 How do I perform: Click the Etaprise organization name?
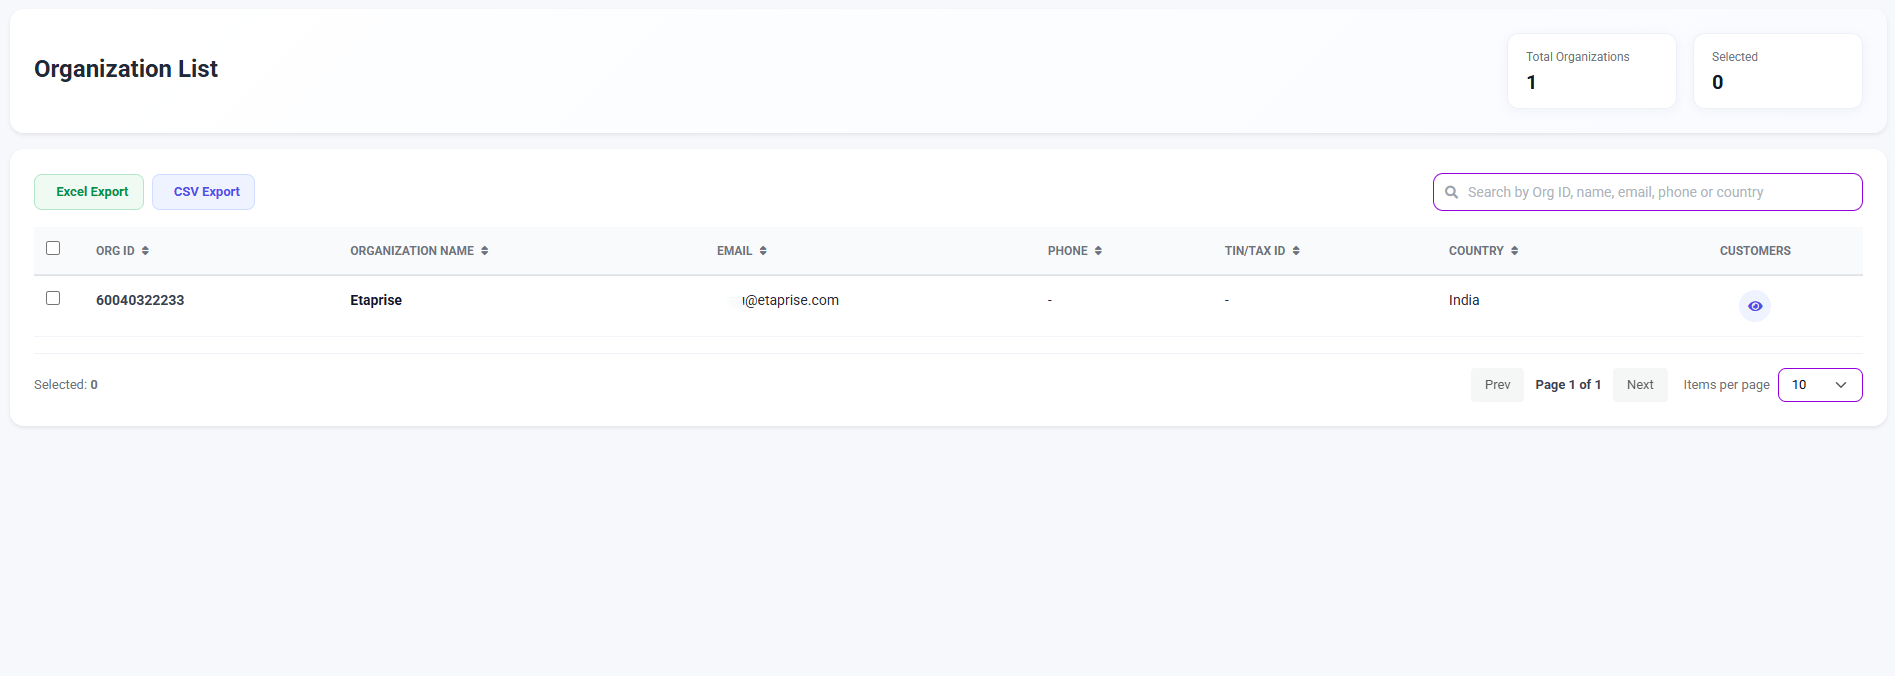(376, 300)
